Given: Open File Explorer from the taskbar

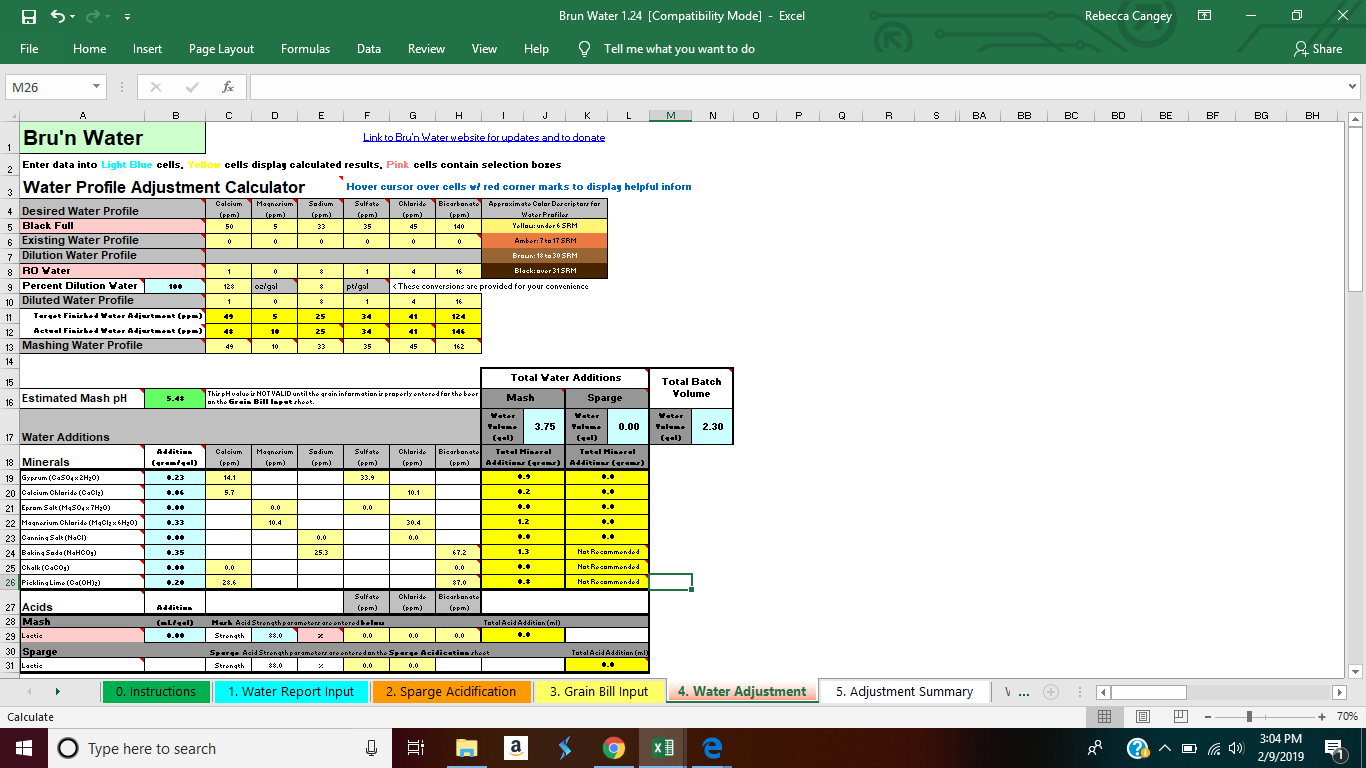Looking at the screenshot, I should point(467,748).
